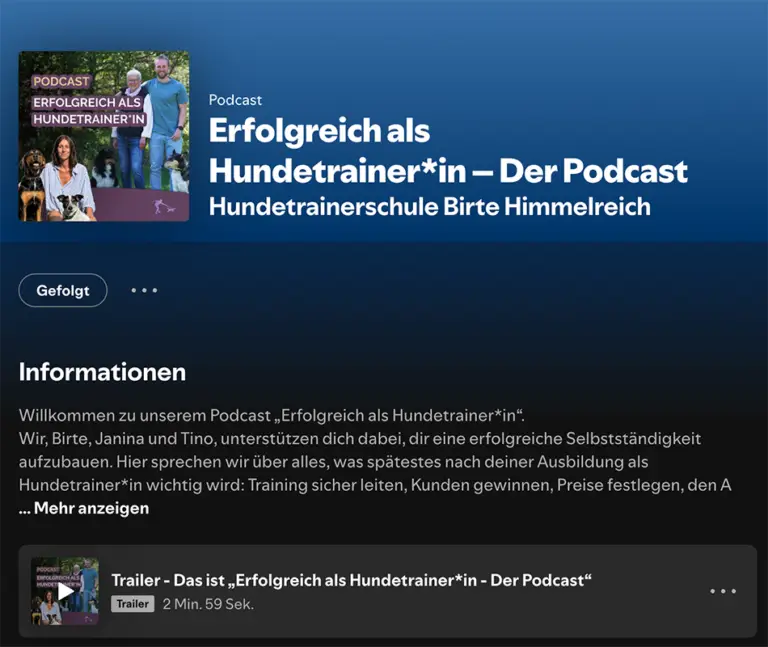Click publisher Hundetrainerschule Birte Himmelreich
The height and width of the screenshot is (647, 768).
[429, 207]
